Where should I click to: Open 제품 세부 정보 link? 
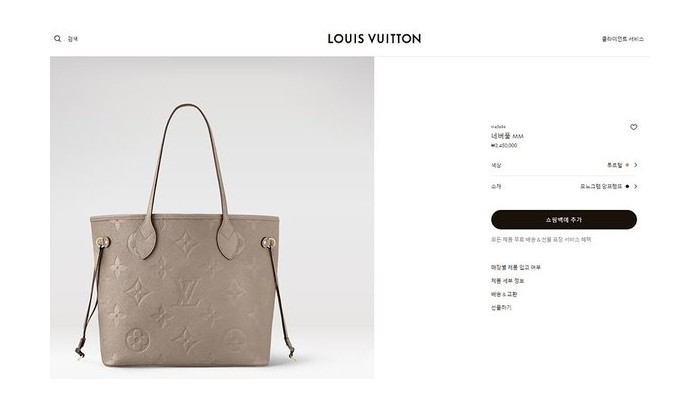pyautogui.click(x=508, y=281)
